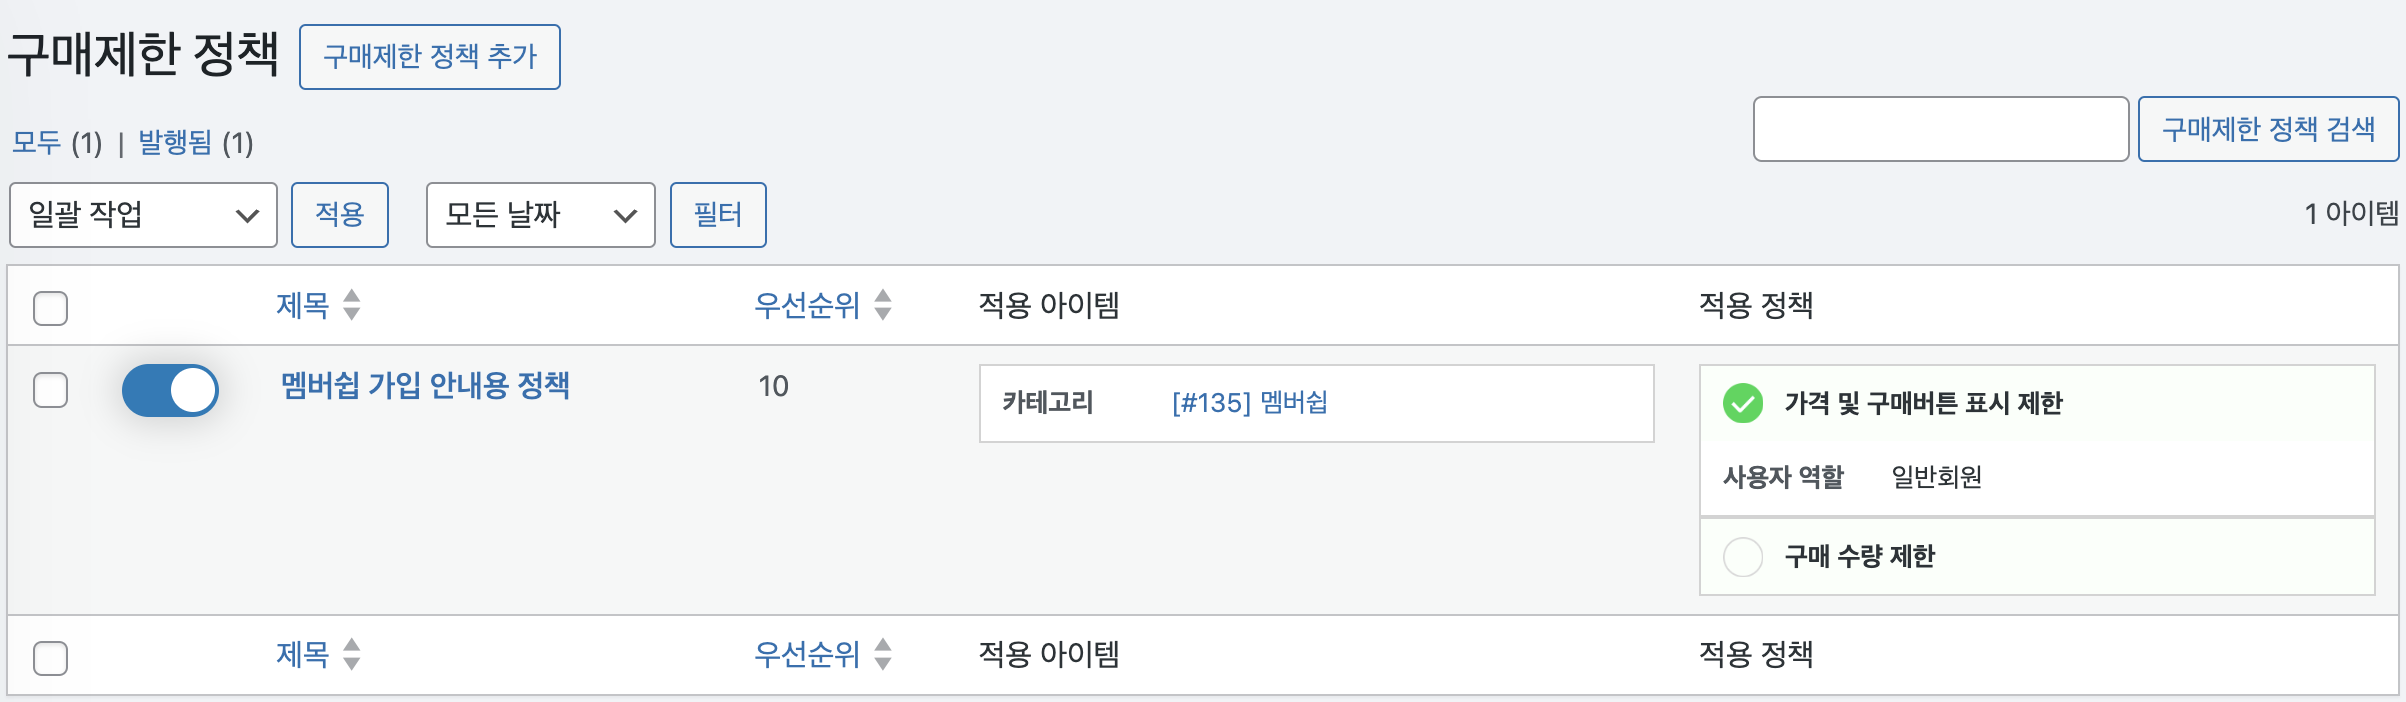Check the select-all checkbox in table header
The width and height of the screenshot is (2406, 702).
(50, 308)
